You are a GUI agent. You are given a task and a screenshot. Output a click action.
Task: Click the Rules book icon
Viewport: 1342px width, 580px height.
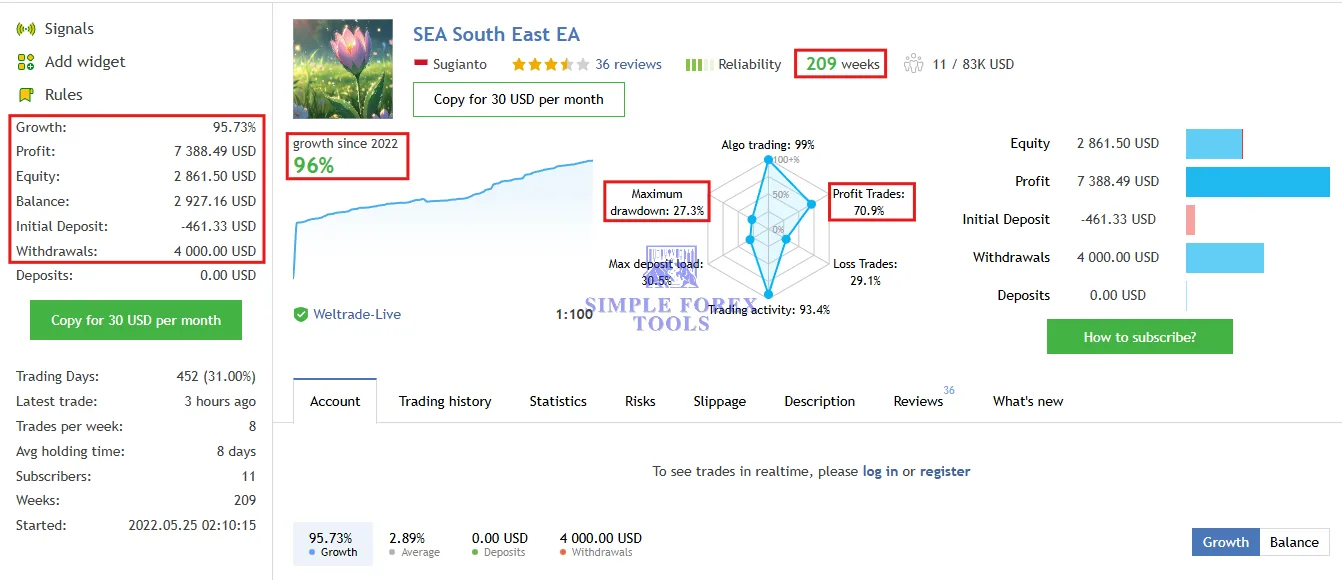coord(26,95)
